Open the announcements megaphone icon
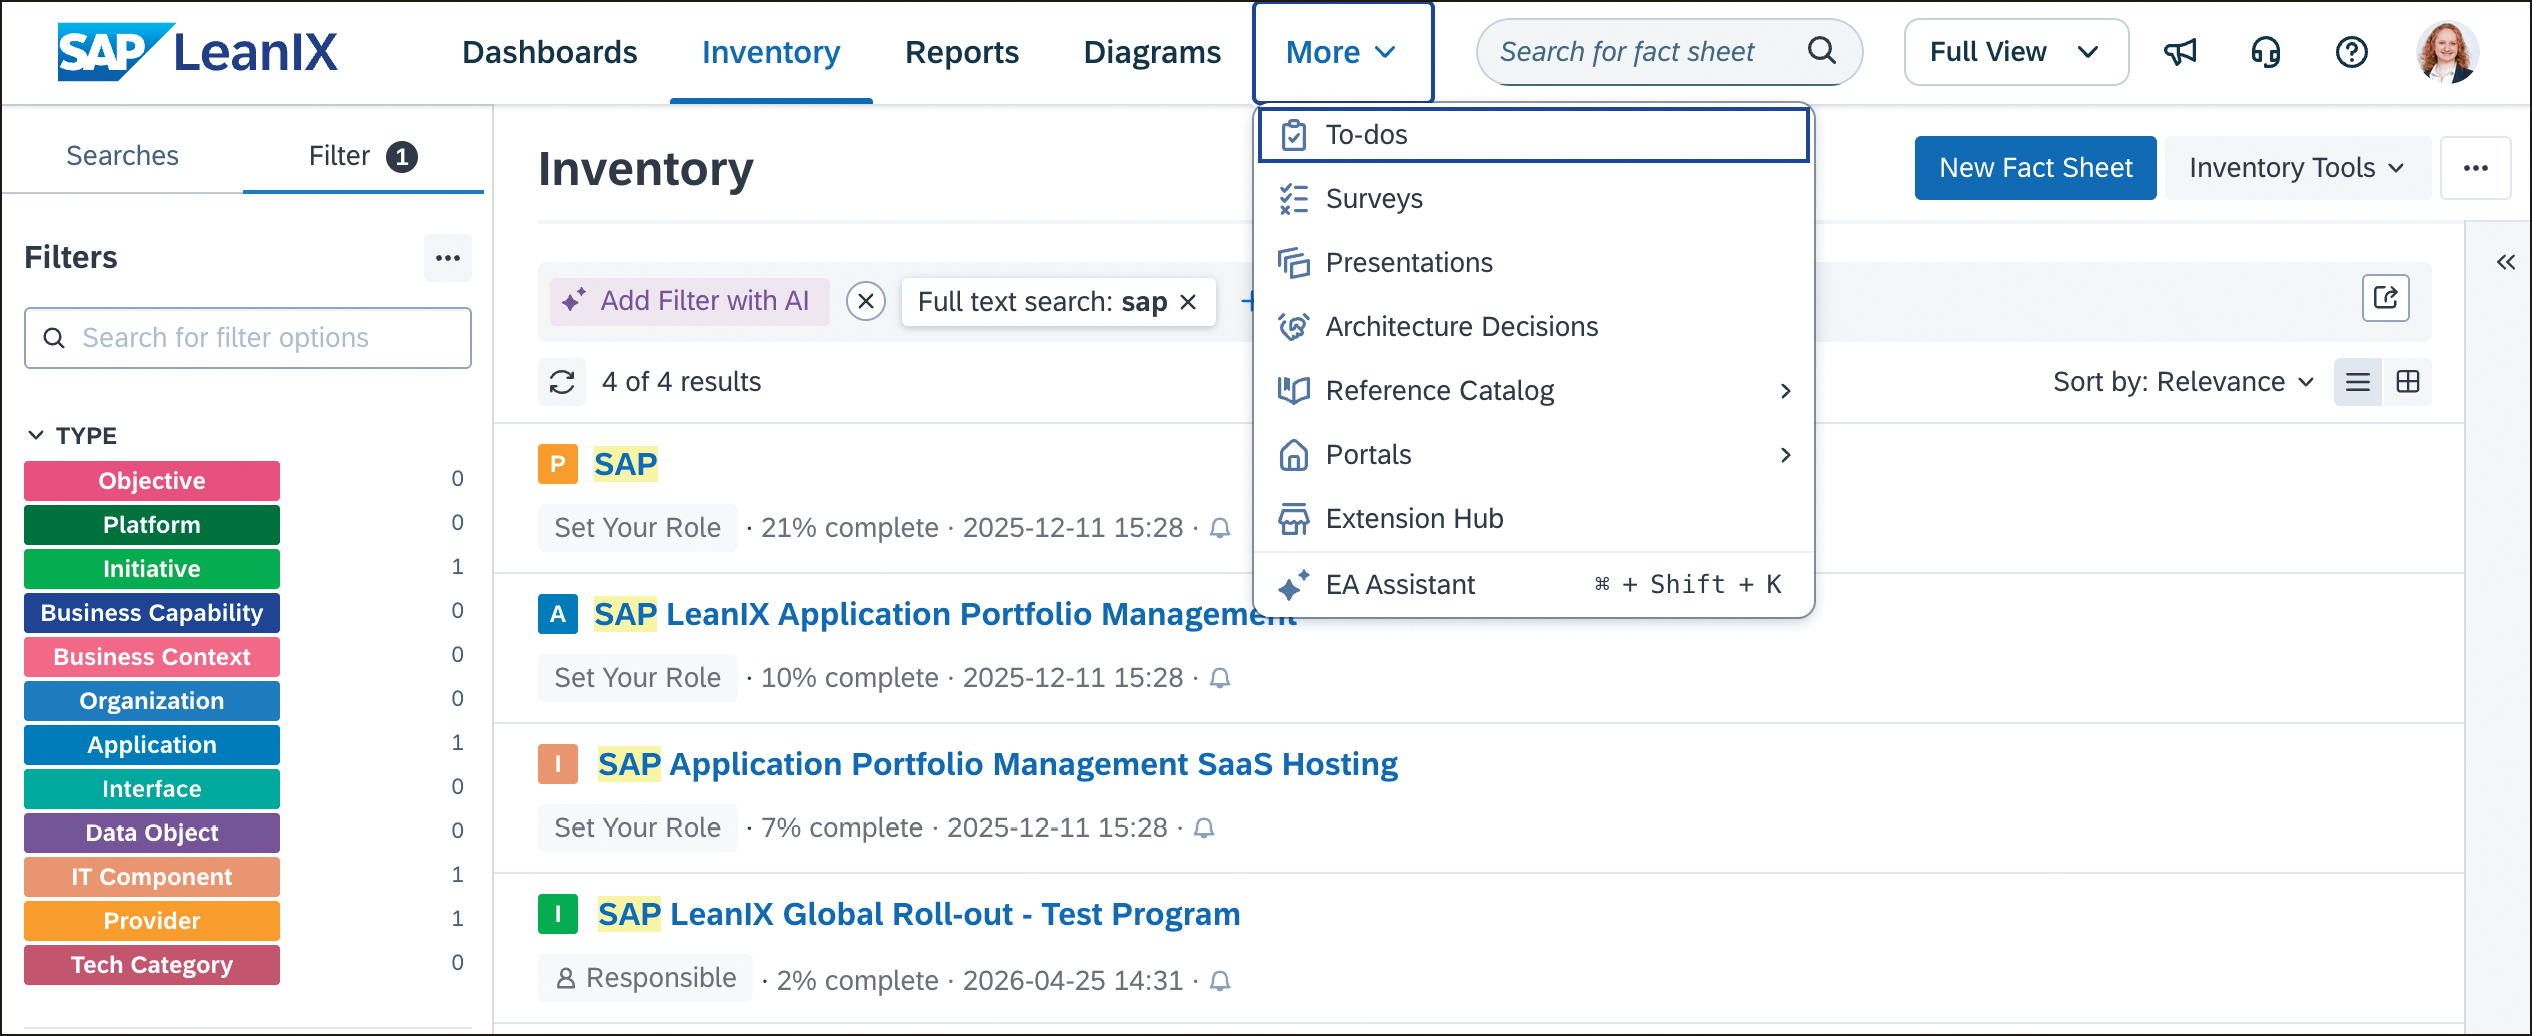 [2180, 52]
